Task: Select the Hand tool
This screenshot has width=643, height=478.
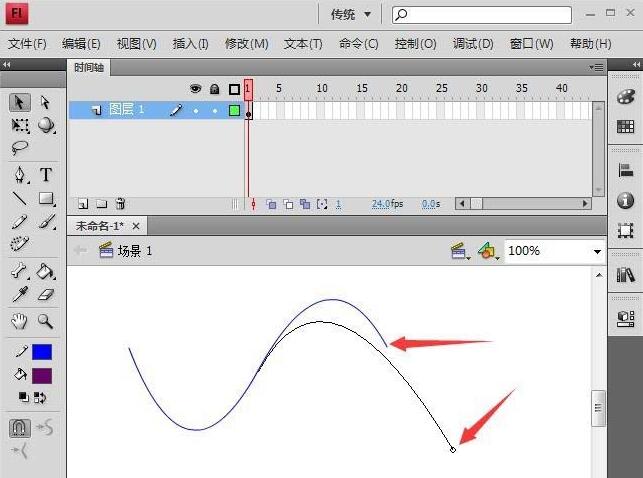Action: pos(20,321)
